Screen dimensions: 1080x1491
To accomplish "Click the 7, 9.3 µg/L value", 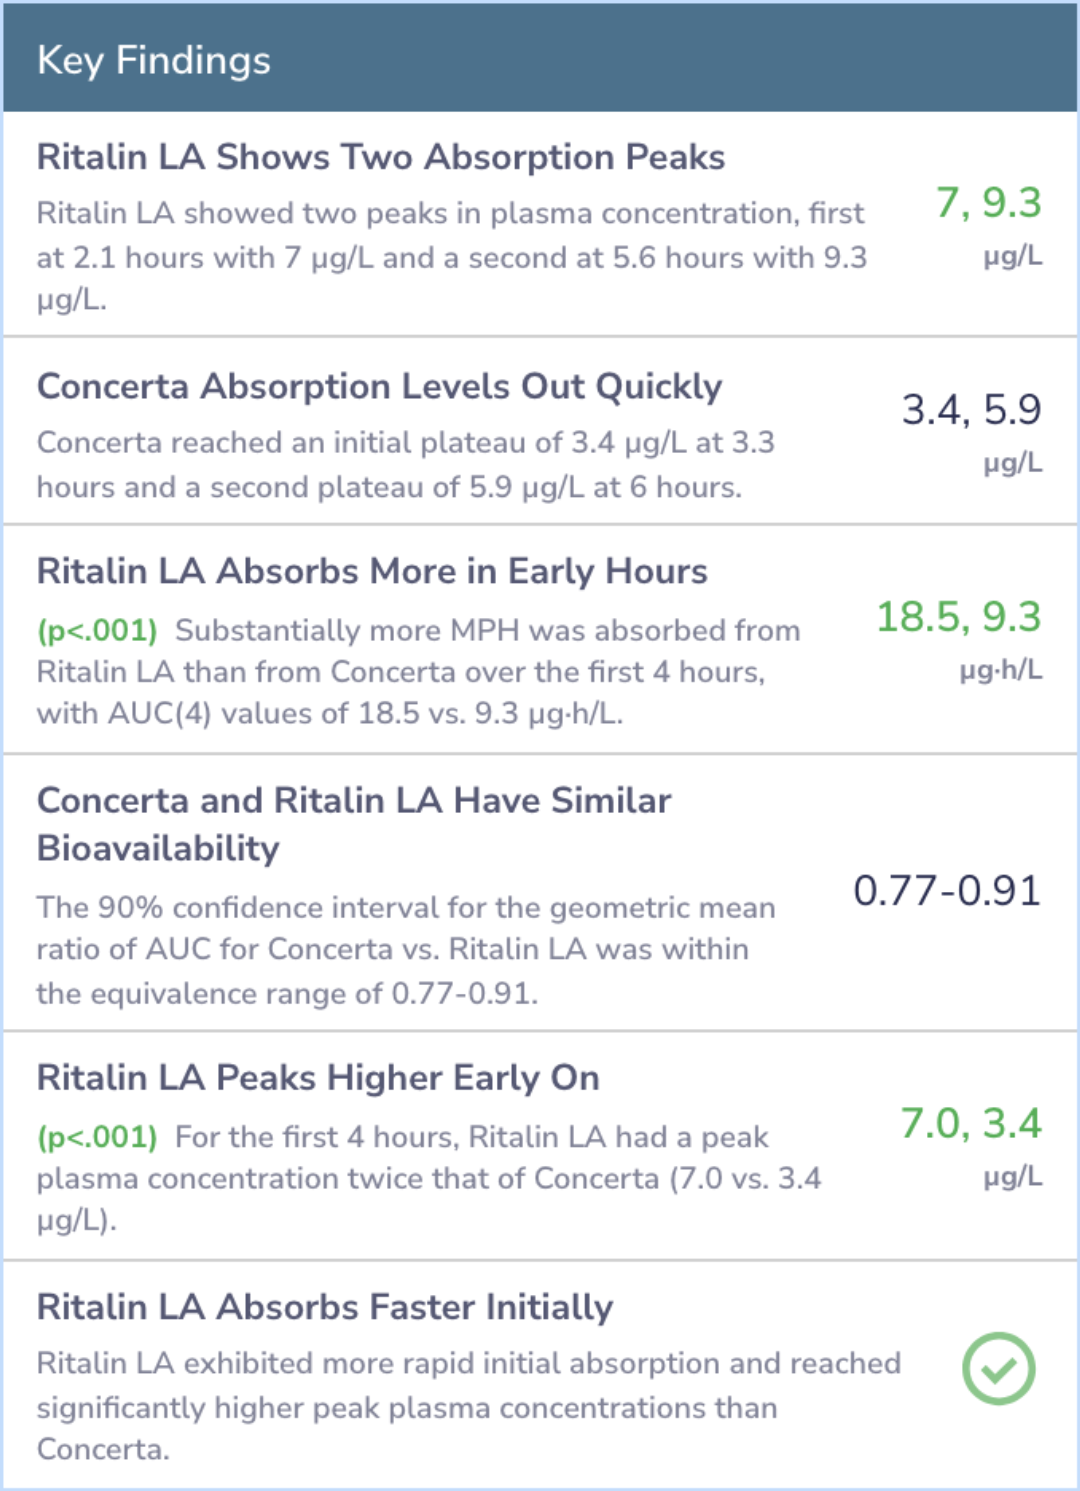I will pos(989,226).
